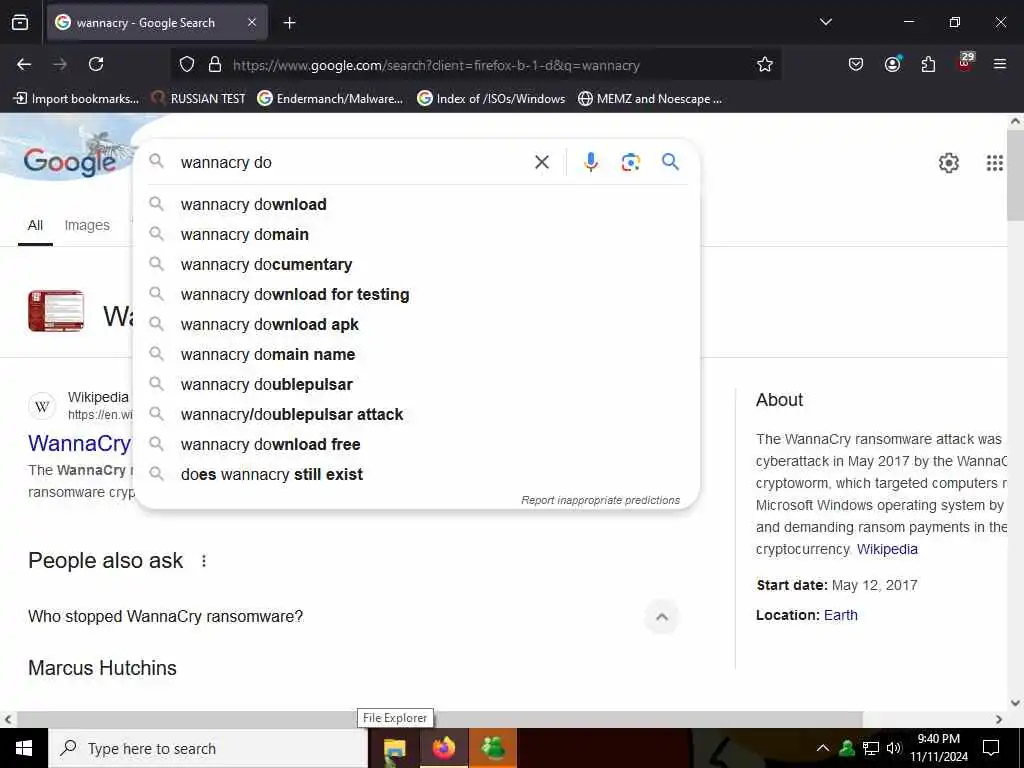Show hidden tray icons chevron

coord(823,748)
